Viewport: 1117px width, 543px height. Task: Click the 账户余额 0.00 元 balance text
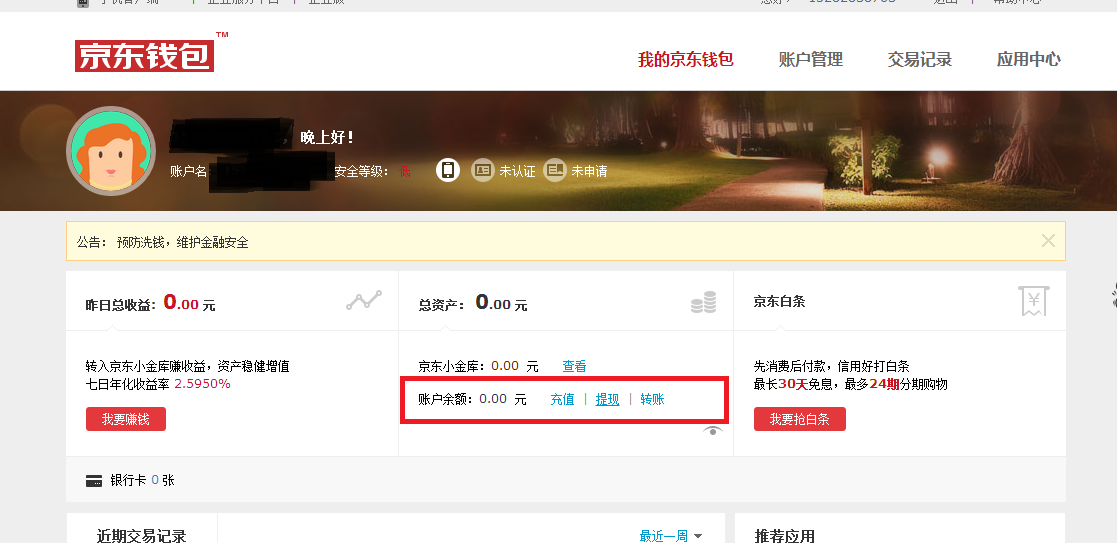[472, 400]
